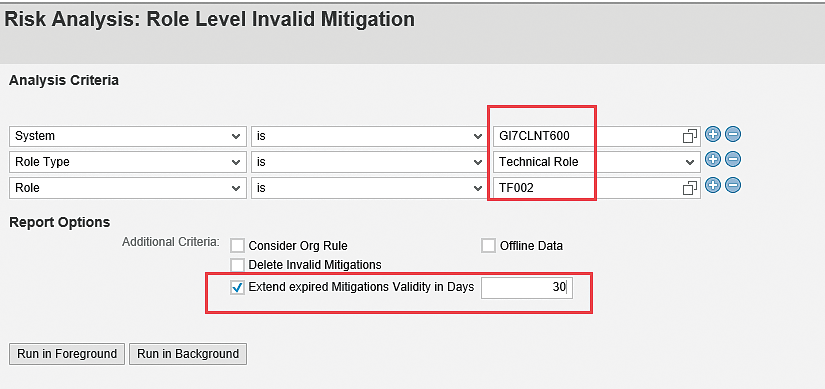Expand the Role Type criteria dropdown
This screenshot has width=825, height=389.
pyautogui.click(x=128, y=162)
